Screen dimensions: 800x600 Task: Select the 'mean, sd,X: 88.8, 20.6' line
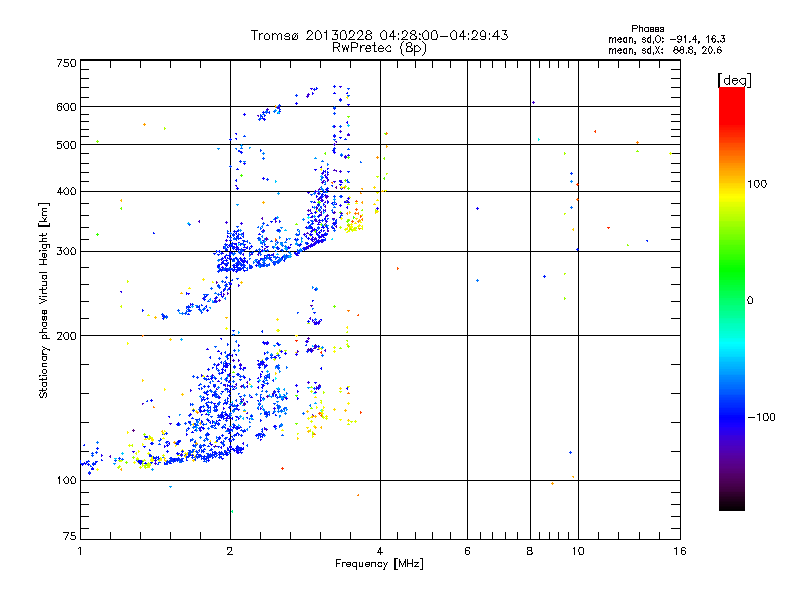pyautogui.click(x=665, y=51)
